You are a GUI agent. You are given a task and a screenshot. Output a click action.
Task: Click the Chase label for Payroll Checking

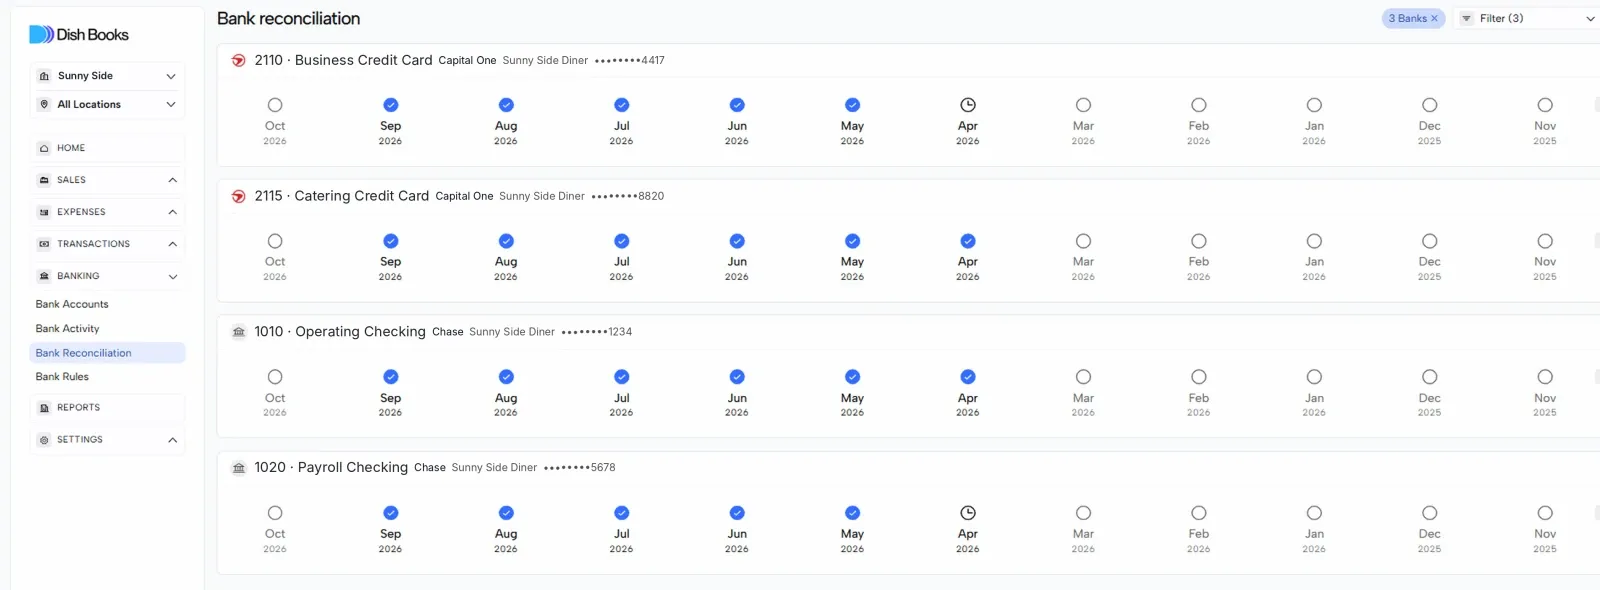point(430,468)
